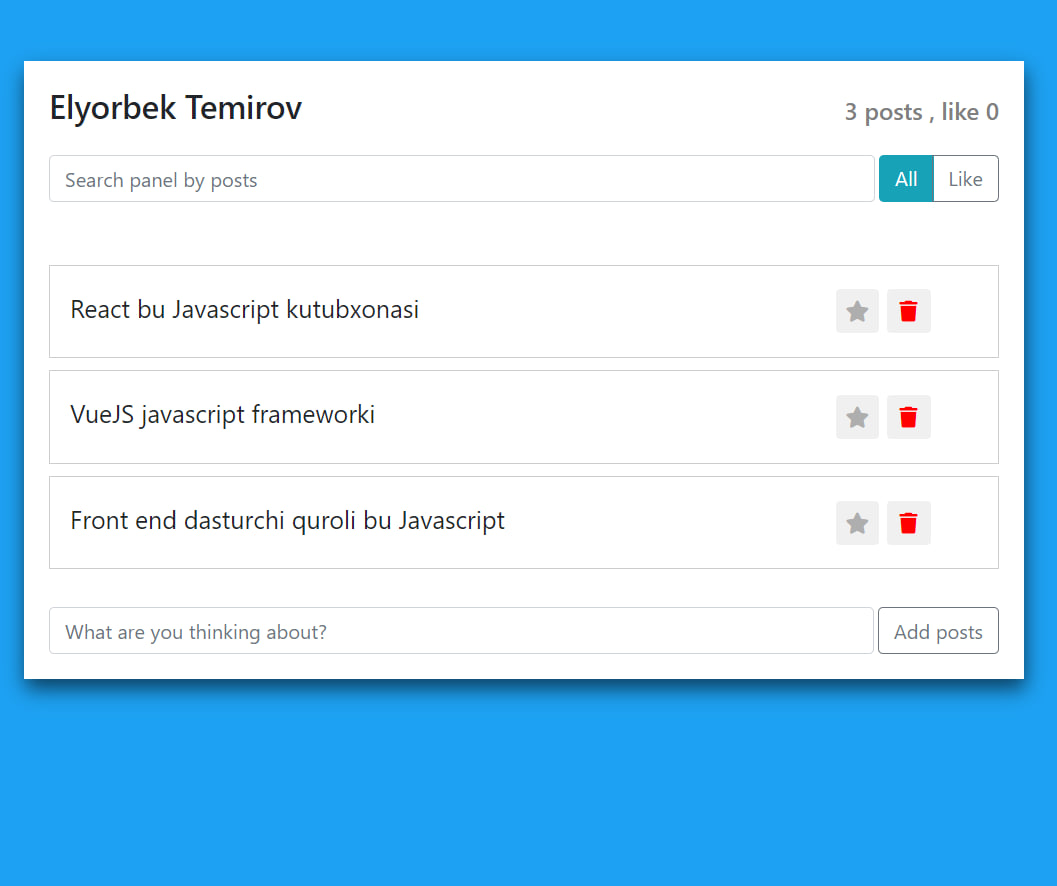Click trash icon on the VueJS post

point(908,417)
